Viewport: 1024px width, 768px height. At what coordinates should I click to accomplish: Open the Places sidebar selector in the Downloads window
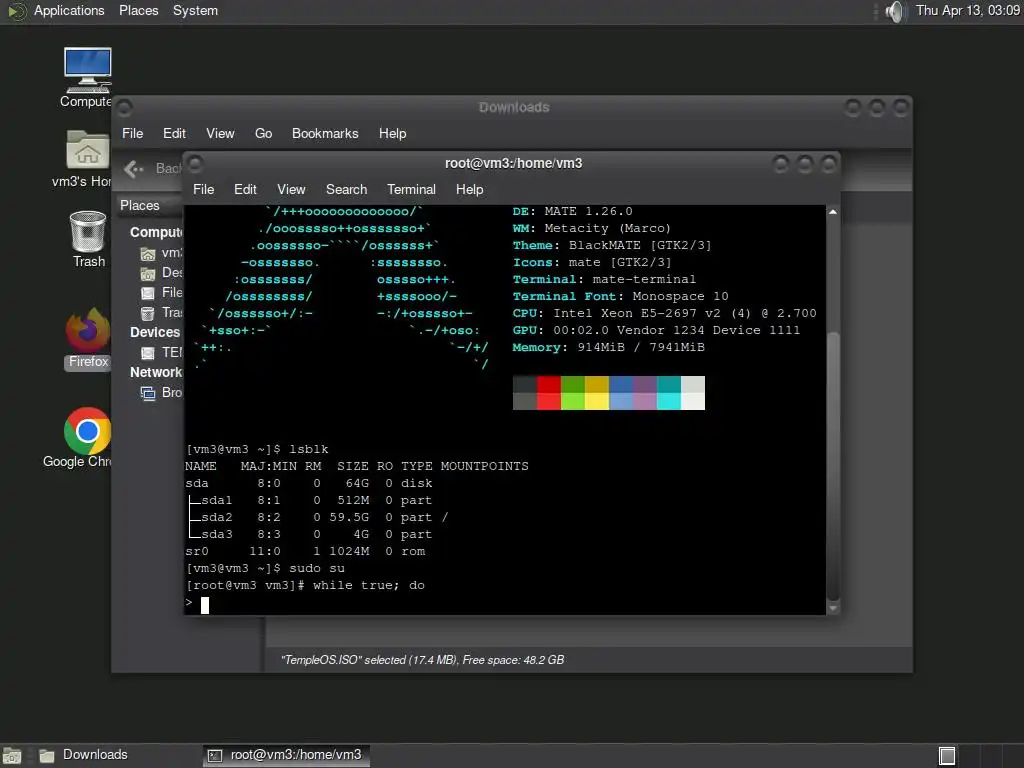150,206
